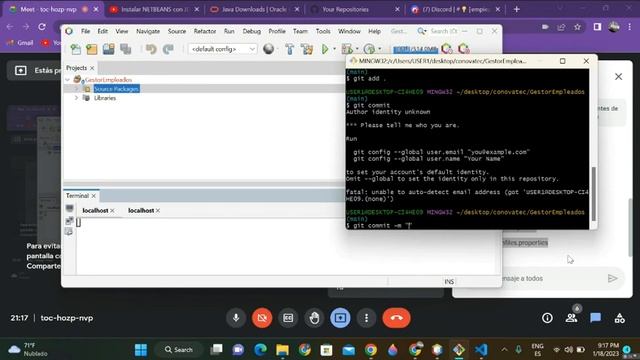640x360 pixels.
Task: Show the participants panel in Meet
Action: 571,318
